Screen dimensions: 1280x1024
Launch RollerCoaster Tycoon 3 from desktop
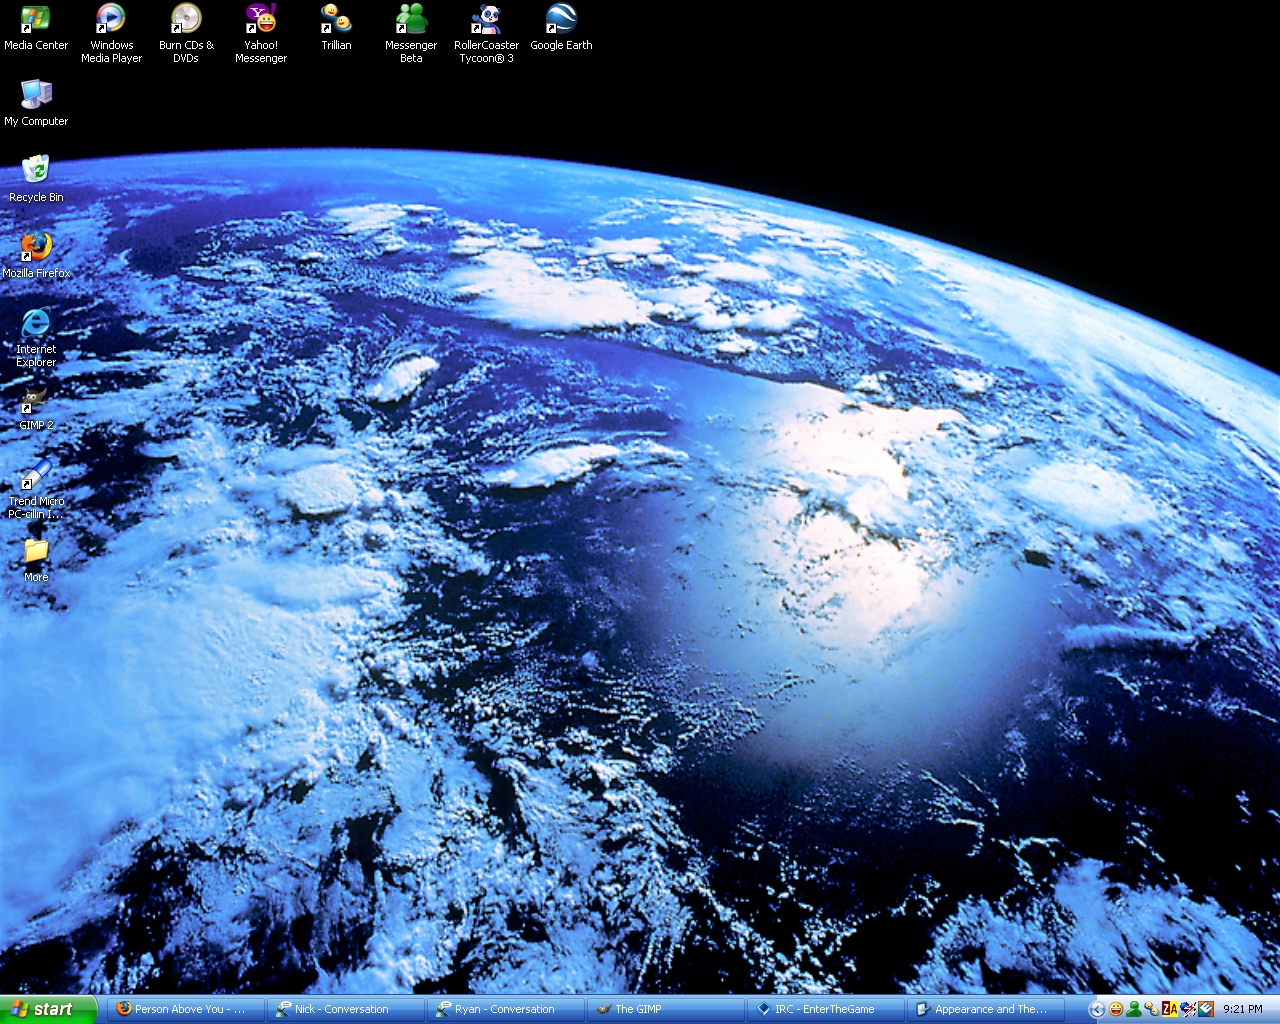tap(486, 20)
